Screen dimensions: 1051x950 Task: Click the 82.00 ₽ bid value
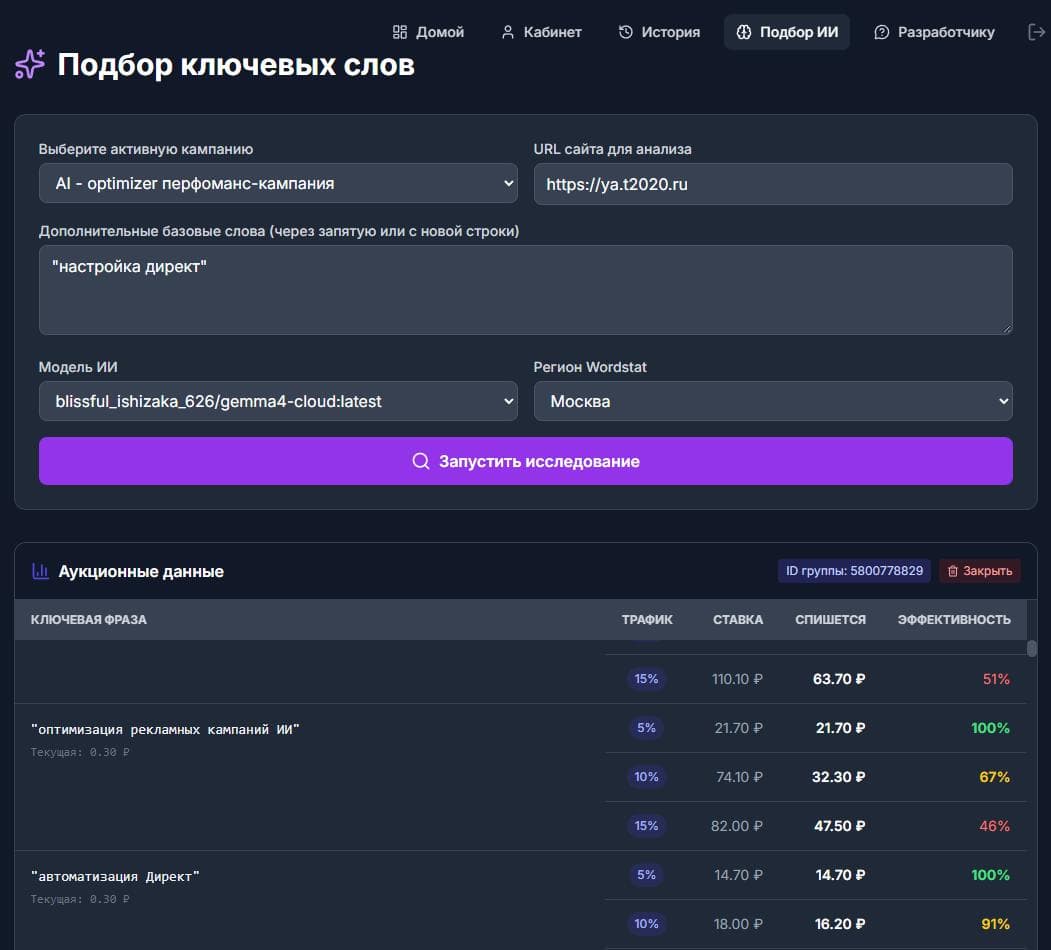coord(737,826)
